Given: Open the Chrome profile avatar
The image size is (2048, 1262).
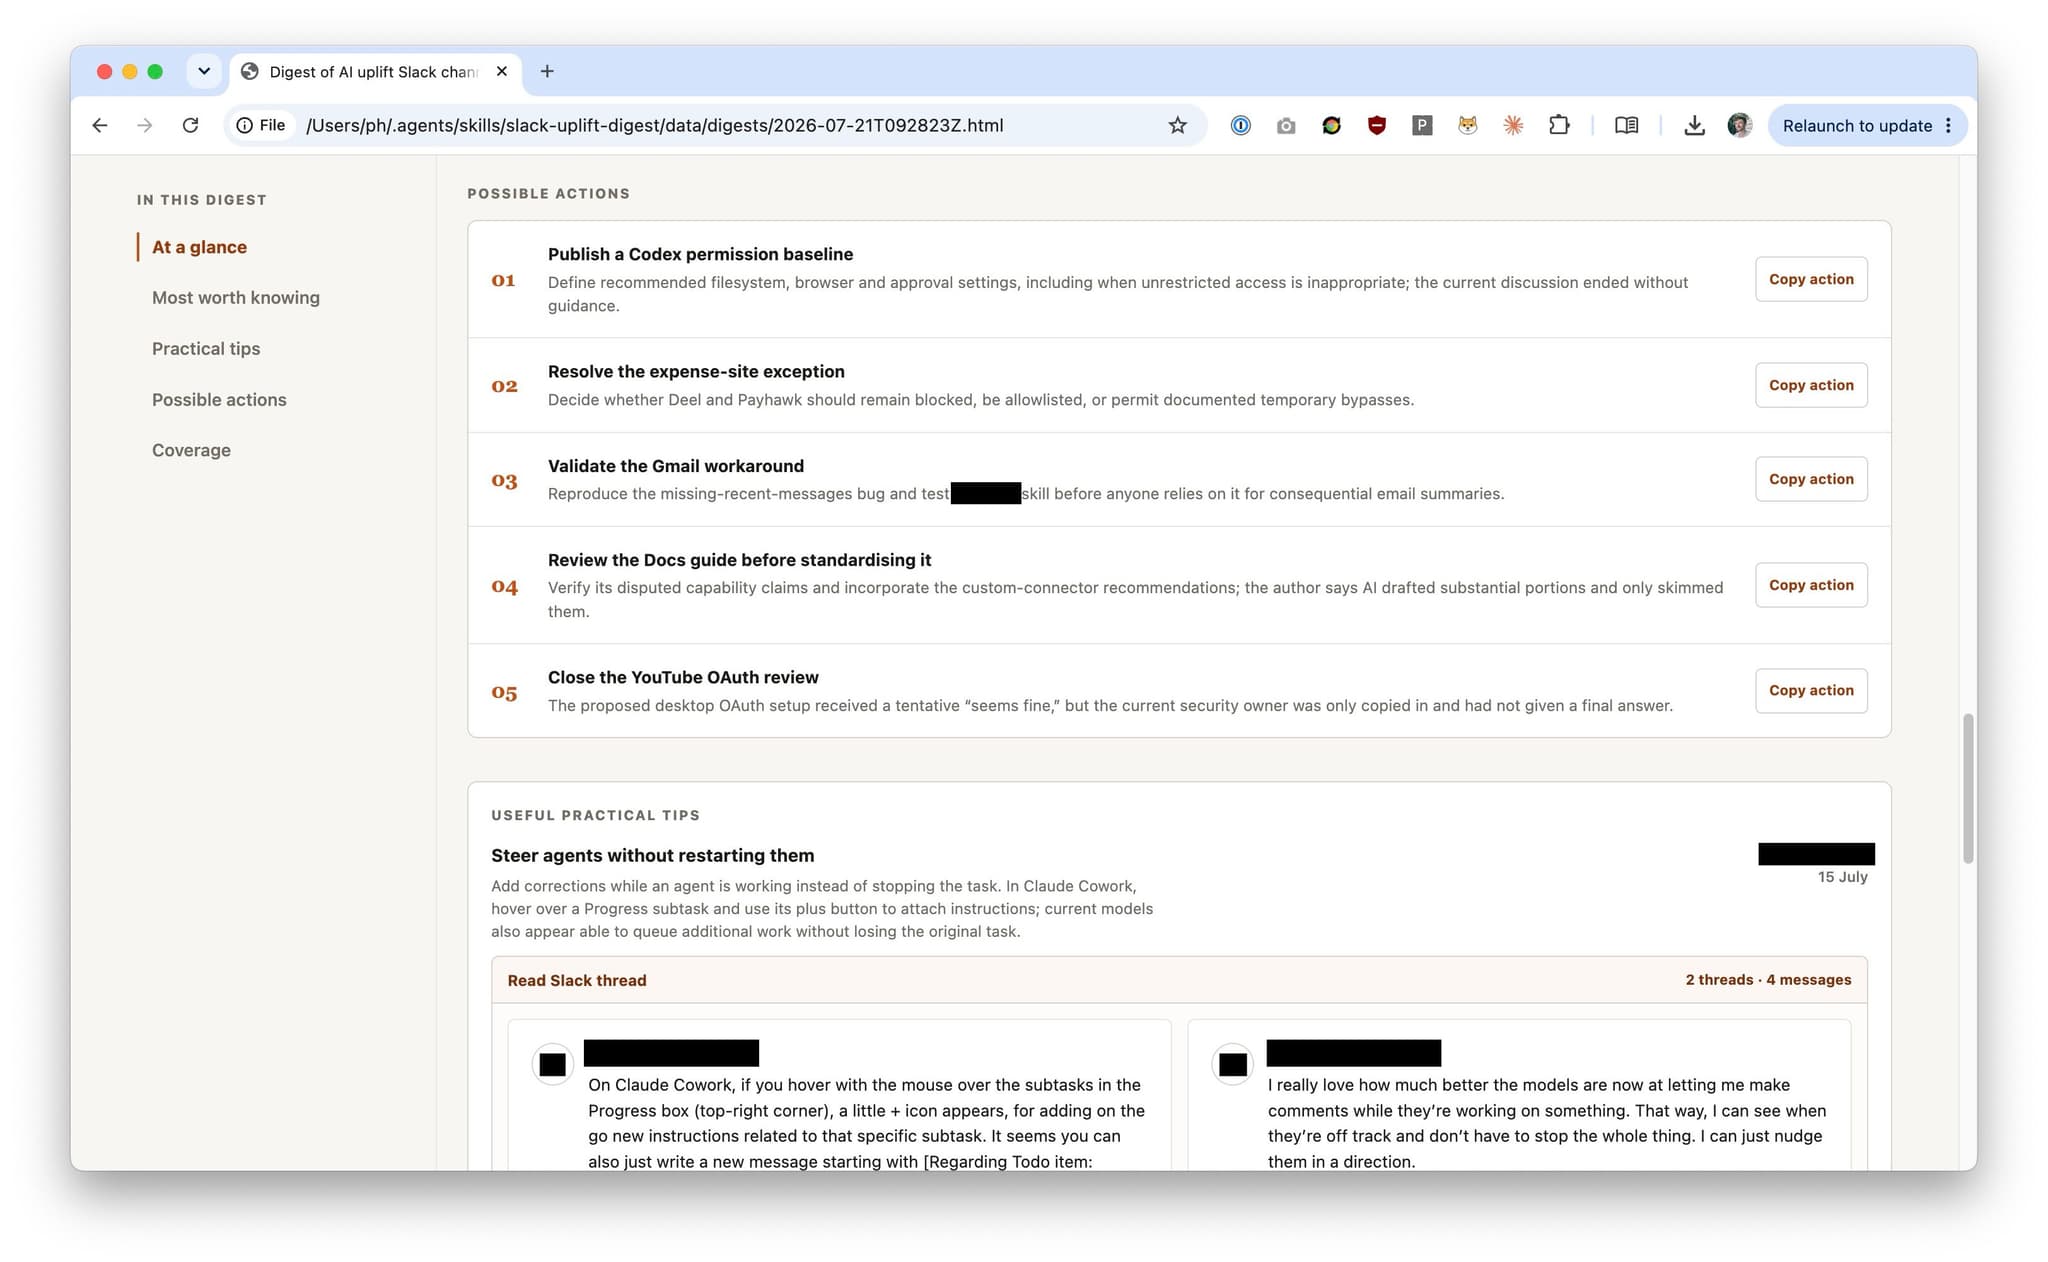Looking at the screenshot, I should coord(1739,125).
